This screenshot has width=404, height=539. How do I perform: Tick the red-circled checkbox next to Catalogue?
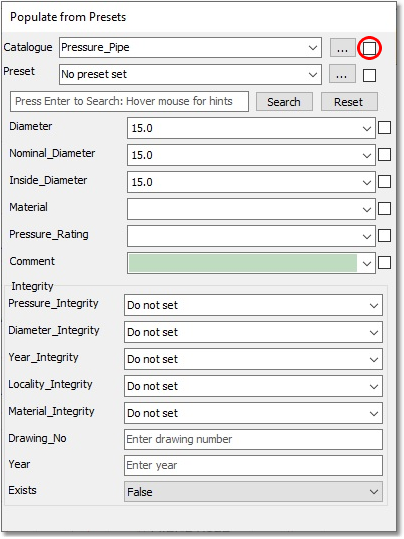(370, 48)
